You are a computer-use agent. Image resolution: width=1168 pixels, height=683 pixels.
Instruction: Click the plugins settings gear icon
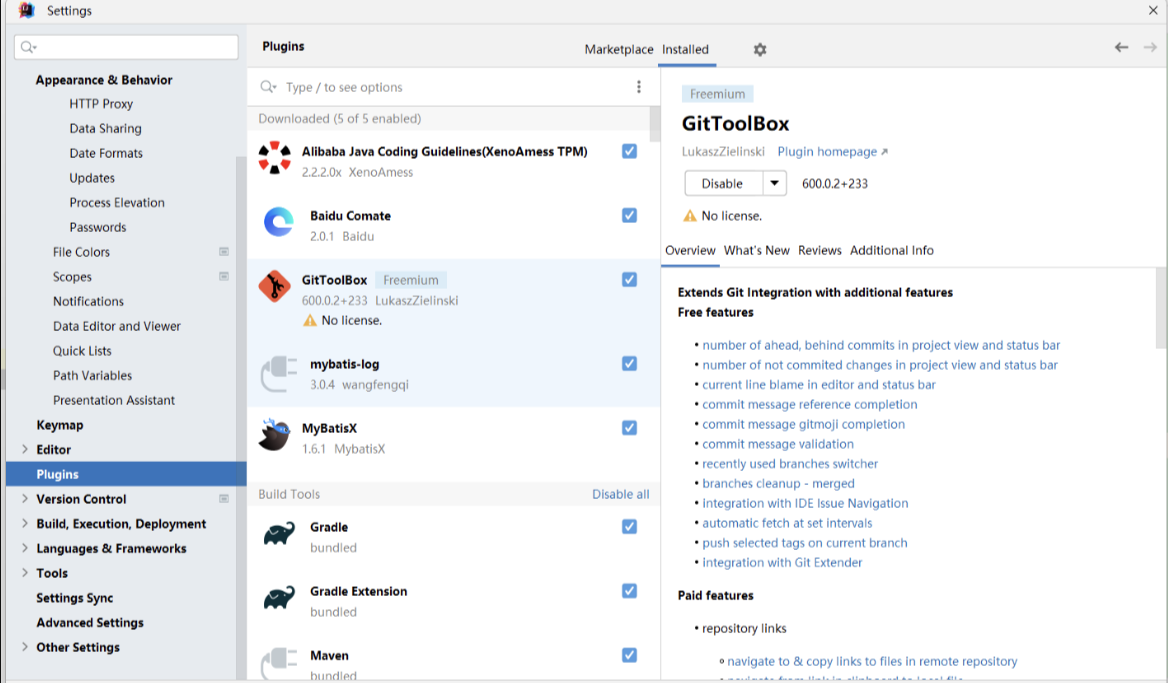pos(760,49)
